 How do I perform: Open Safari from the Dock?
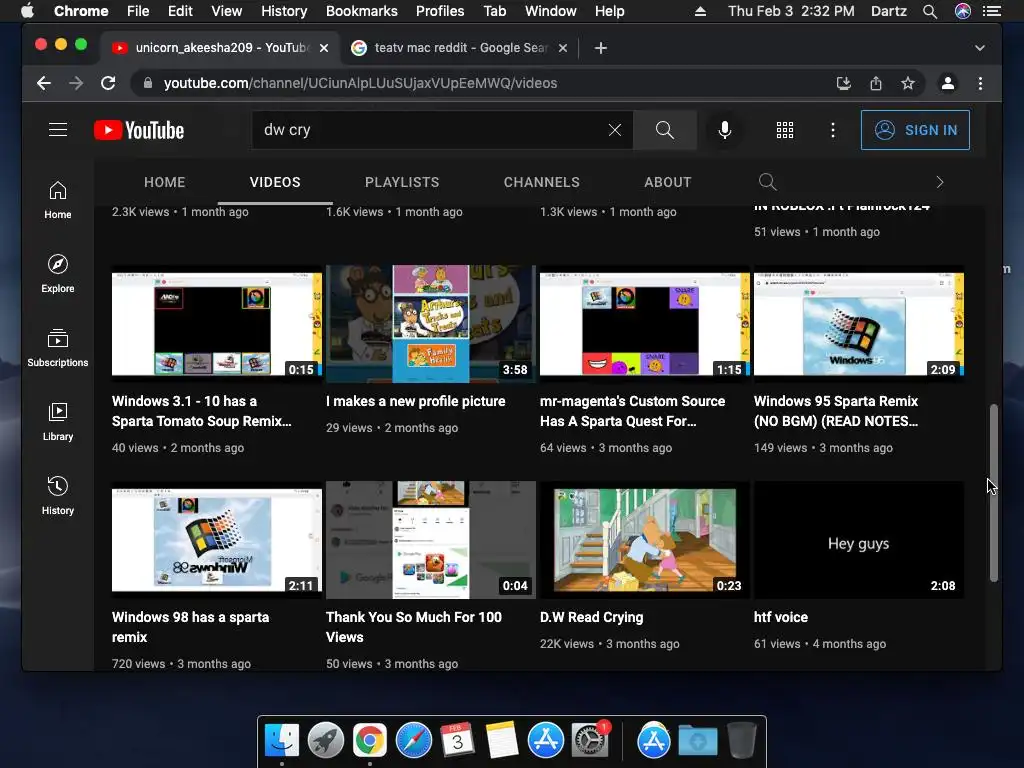[x=413, y=740]
